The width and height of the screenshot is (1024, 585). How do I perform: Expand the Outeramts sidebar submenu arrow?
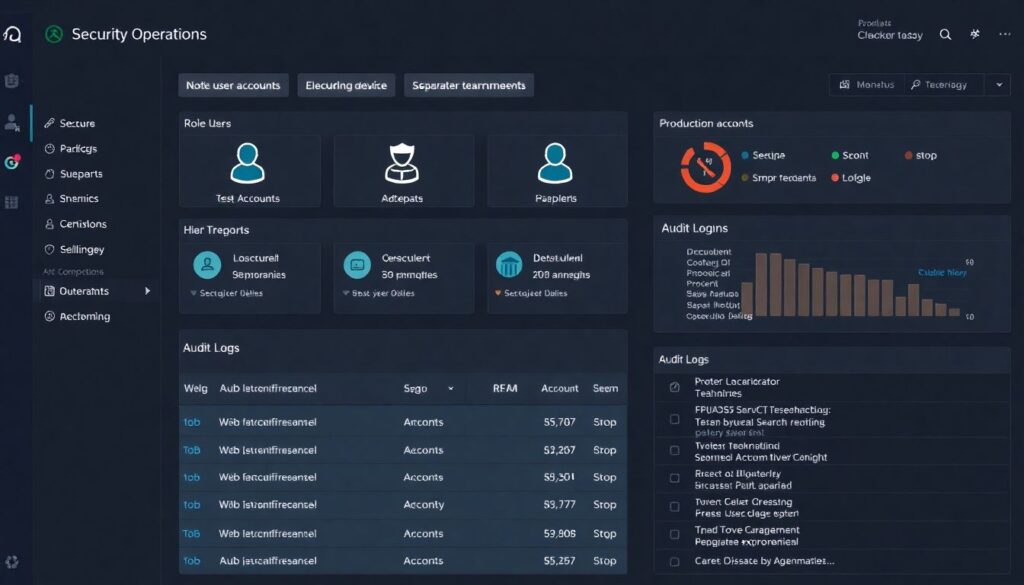[x=148, y=291]
